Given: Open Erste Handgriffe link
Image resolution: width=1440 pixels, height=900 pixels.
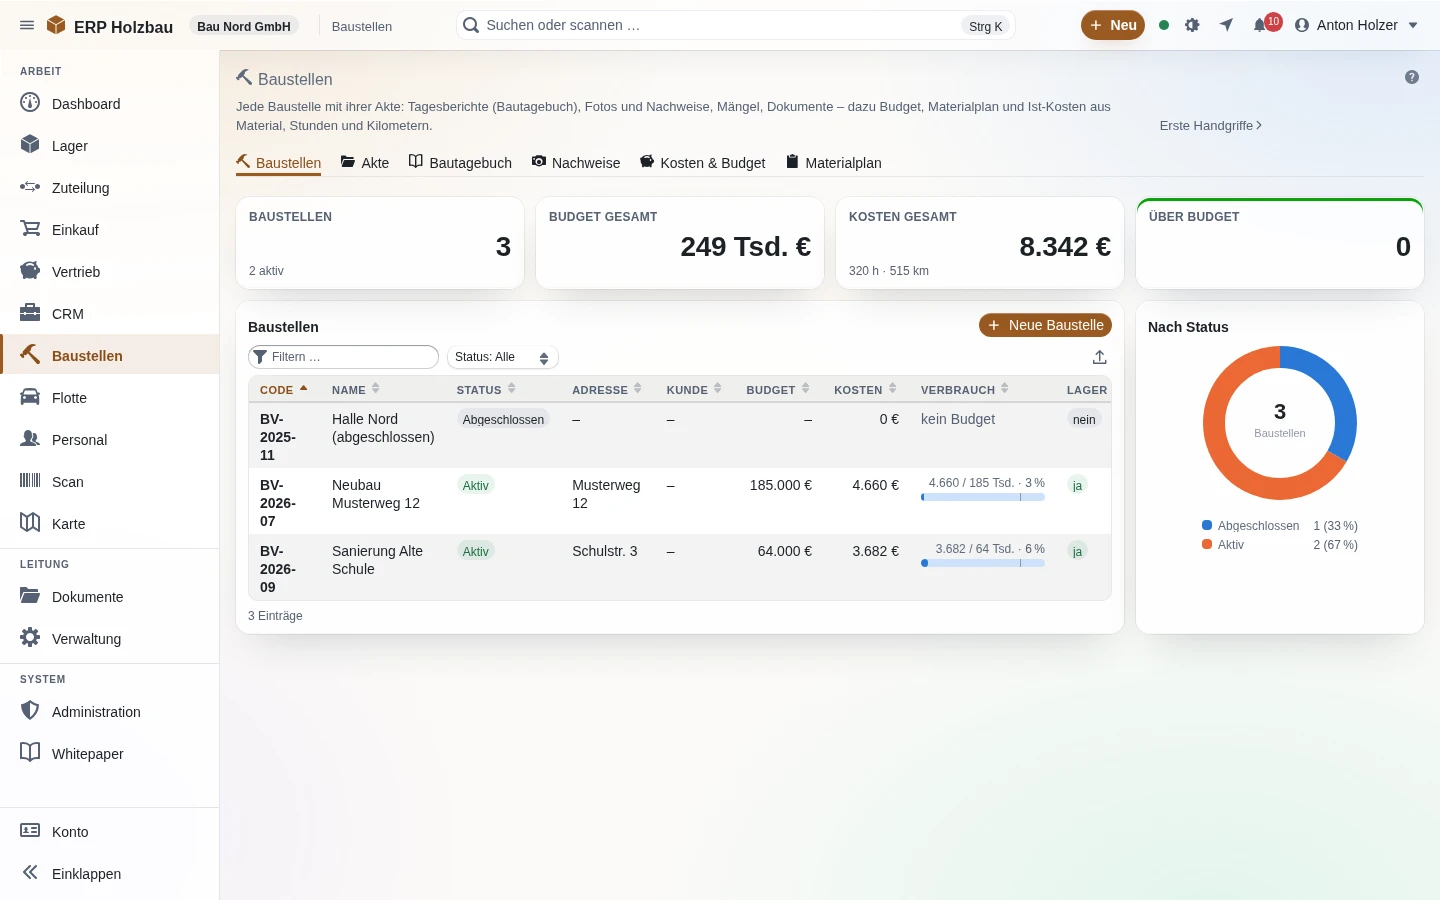Looking at the screenshot, I should (x=1210, y=125).
